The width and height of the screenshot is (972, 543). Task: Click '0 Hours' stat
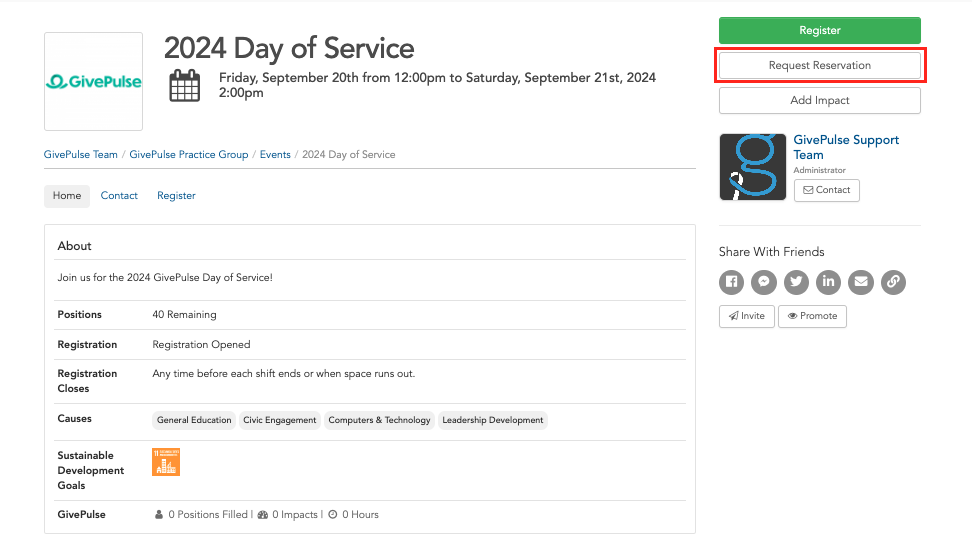tap(353, 514)
